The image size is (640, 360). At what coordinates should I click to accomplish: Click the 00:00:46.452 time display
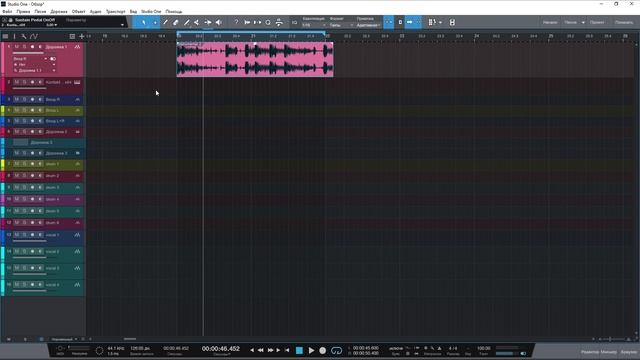coord(221,349)
